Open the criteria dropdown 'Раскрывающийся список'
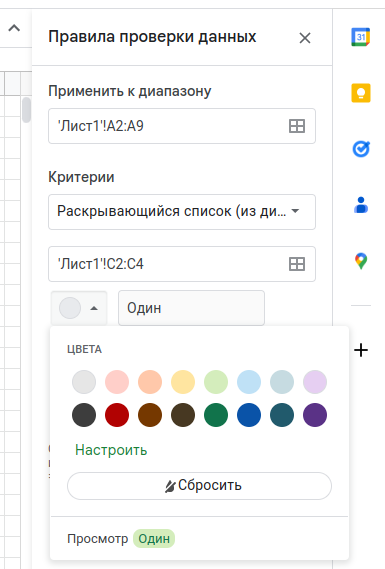Screen dimensions: 385x569 [182, 212]
